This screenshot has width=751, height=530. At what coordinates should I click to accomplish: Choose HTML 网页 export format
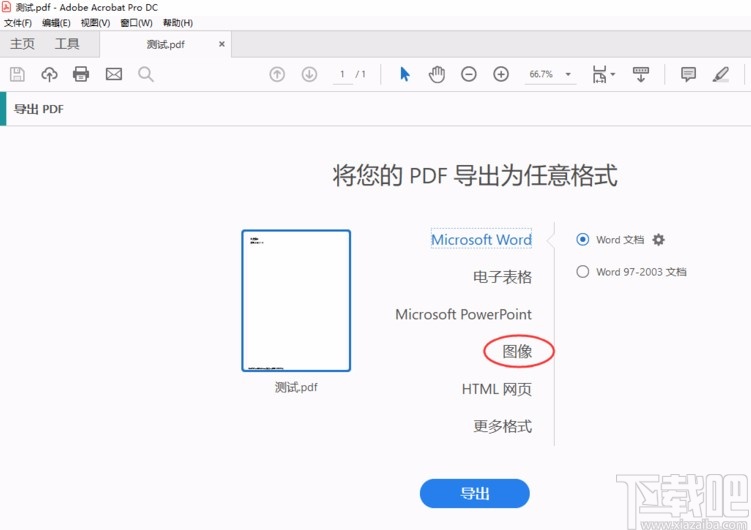[497, 389]
